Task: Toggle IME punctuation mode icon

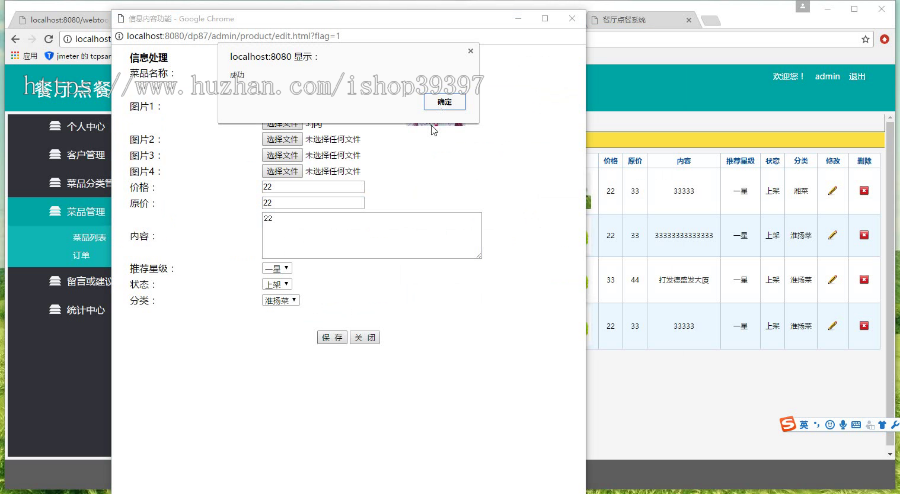Action: pos(817,425)
